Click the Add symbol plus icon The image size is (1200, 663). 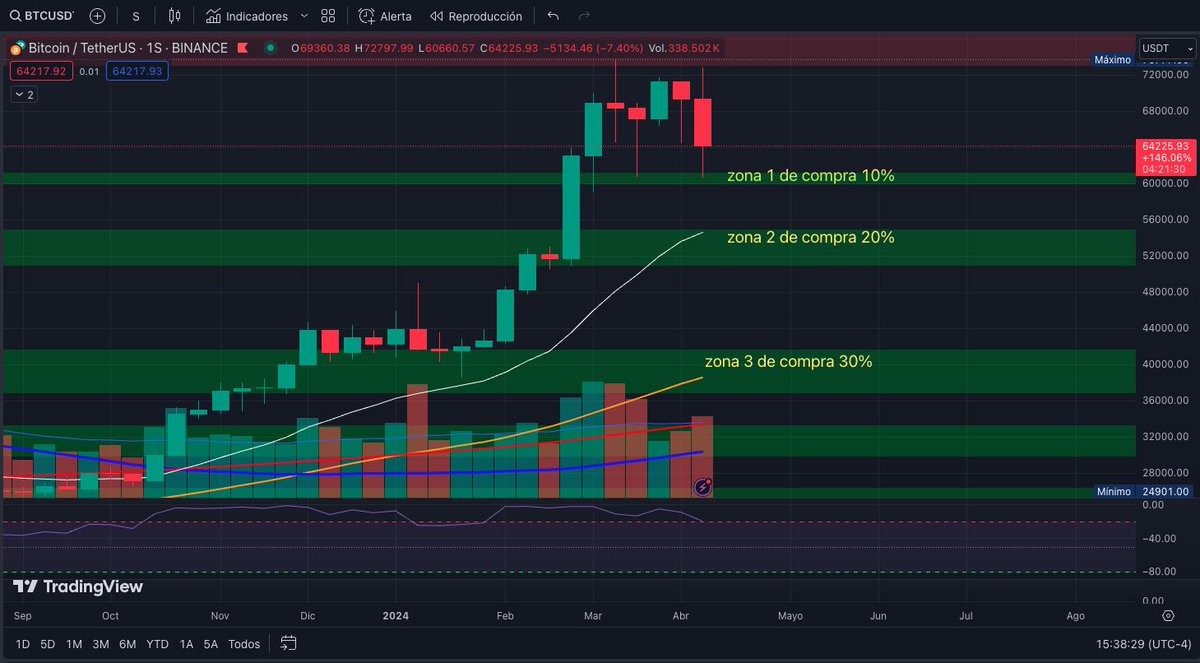97,16
